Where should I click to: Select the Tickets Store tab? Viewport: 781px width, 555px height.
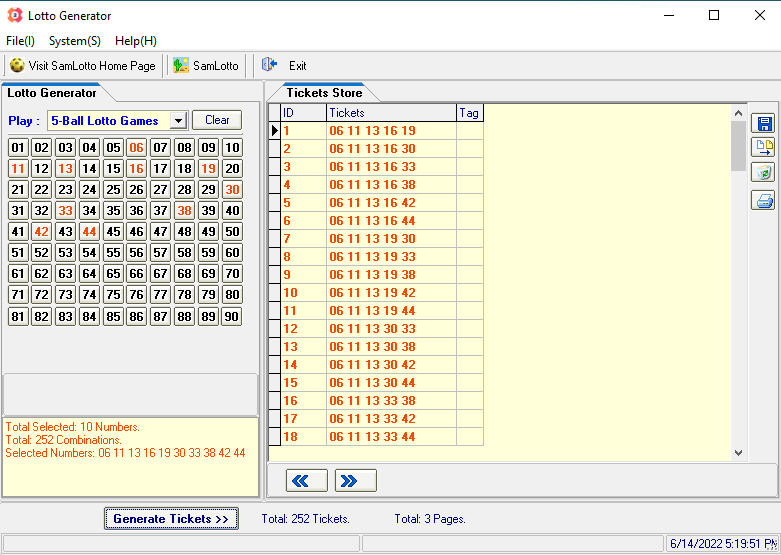324,93
